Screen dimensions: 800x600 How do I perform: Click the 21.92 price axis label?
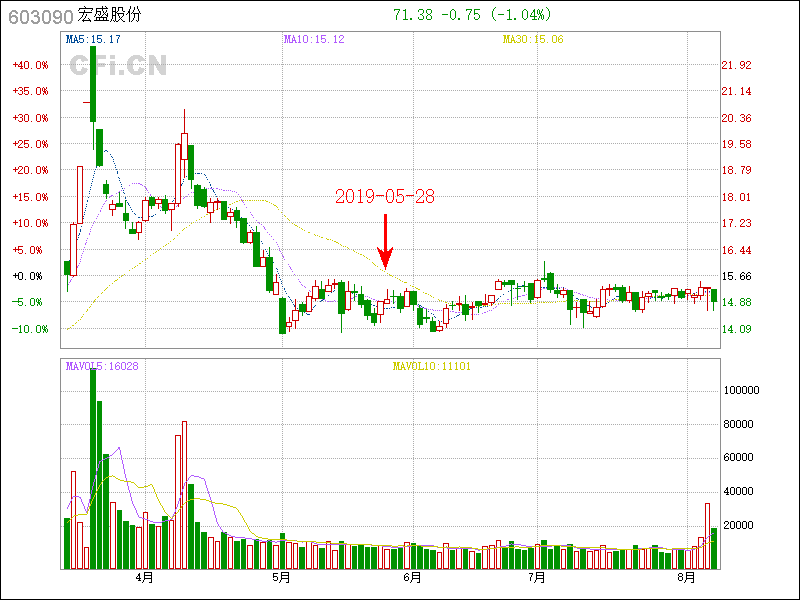[736, 65]
